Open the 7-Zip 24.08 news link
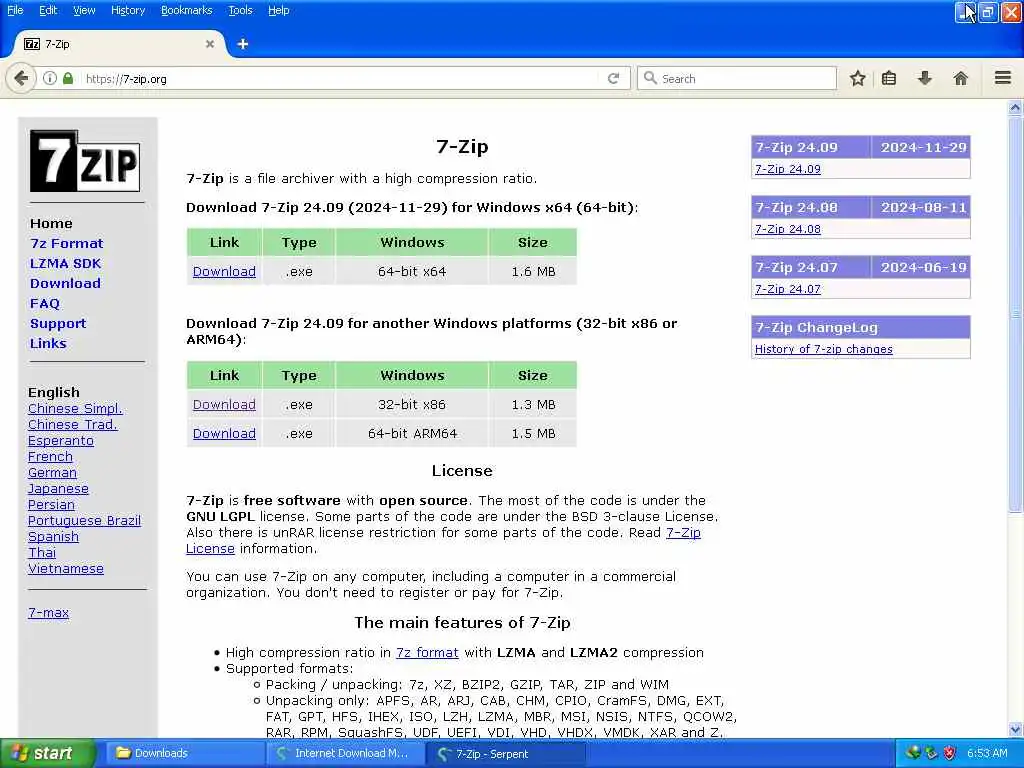This screenshot has height=768, width=1024. (788, 229)
